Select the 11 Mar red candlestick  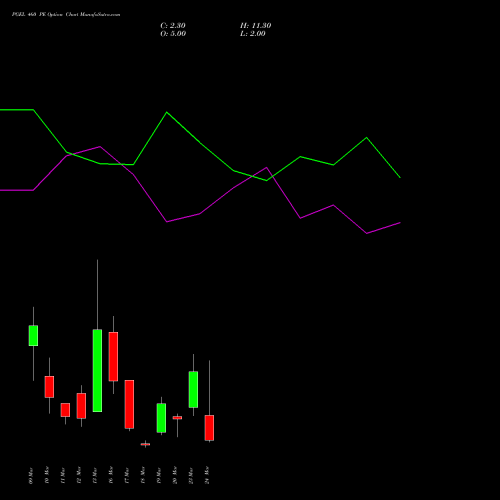tap(65, 410)
